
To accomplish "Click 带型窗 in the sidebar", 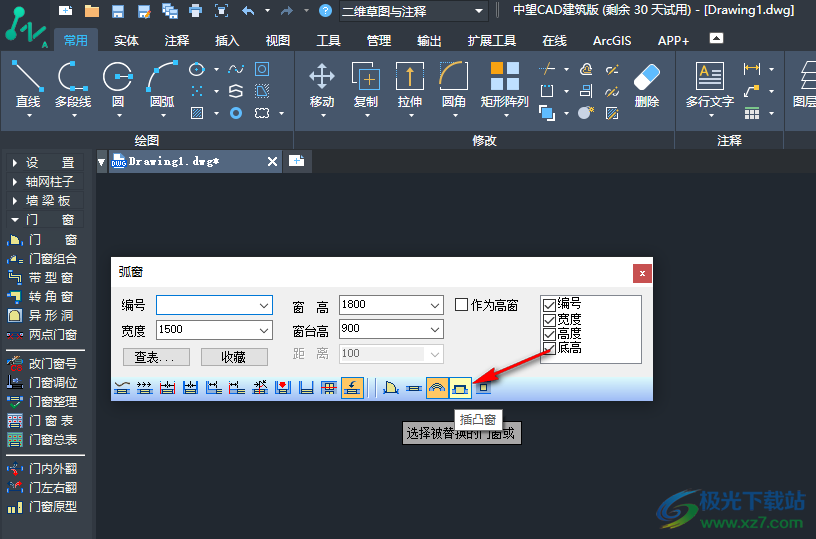I will (41, 277).
